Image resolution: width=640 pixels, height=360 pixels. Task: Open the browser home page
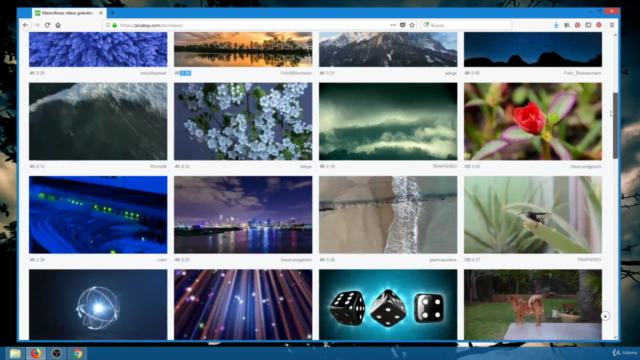click(58, 25)
